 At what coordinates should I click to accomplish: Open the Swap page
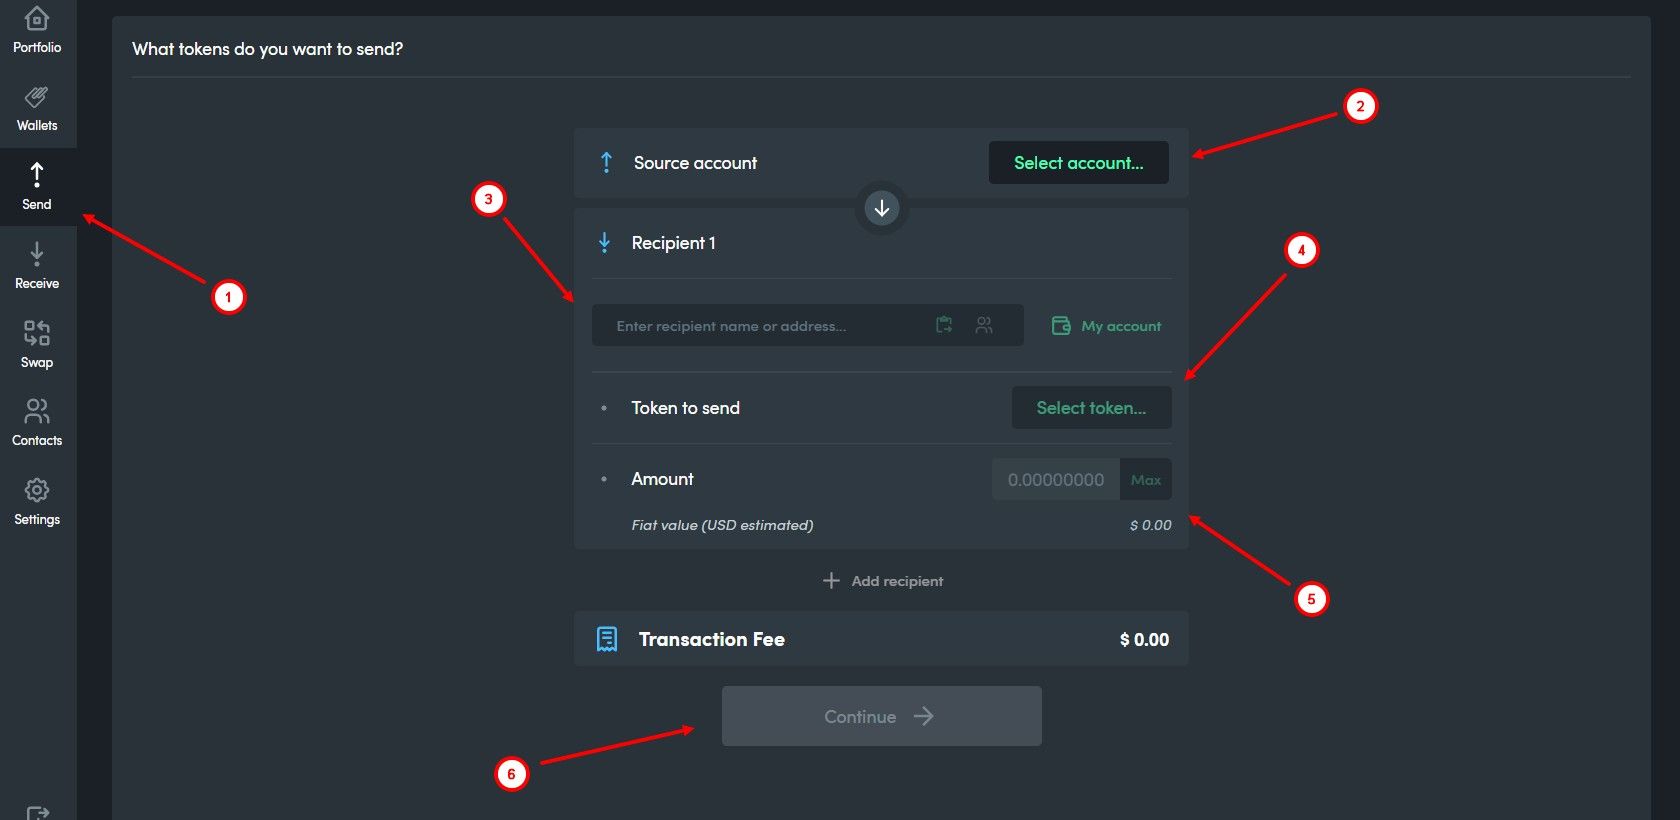(x=37, y=345)
